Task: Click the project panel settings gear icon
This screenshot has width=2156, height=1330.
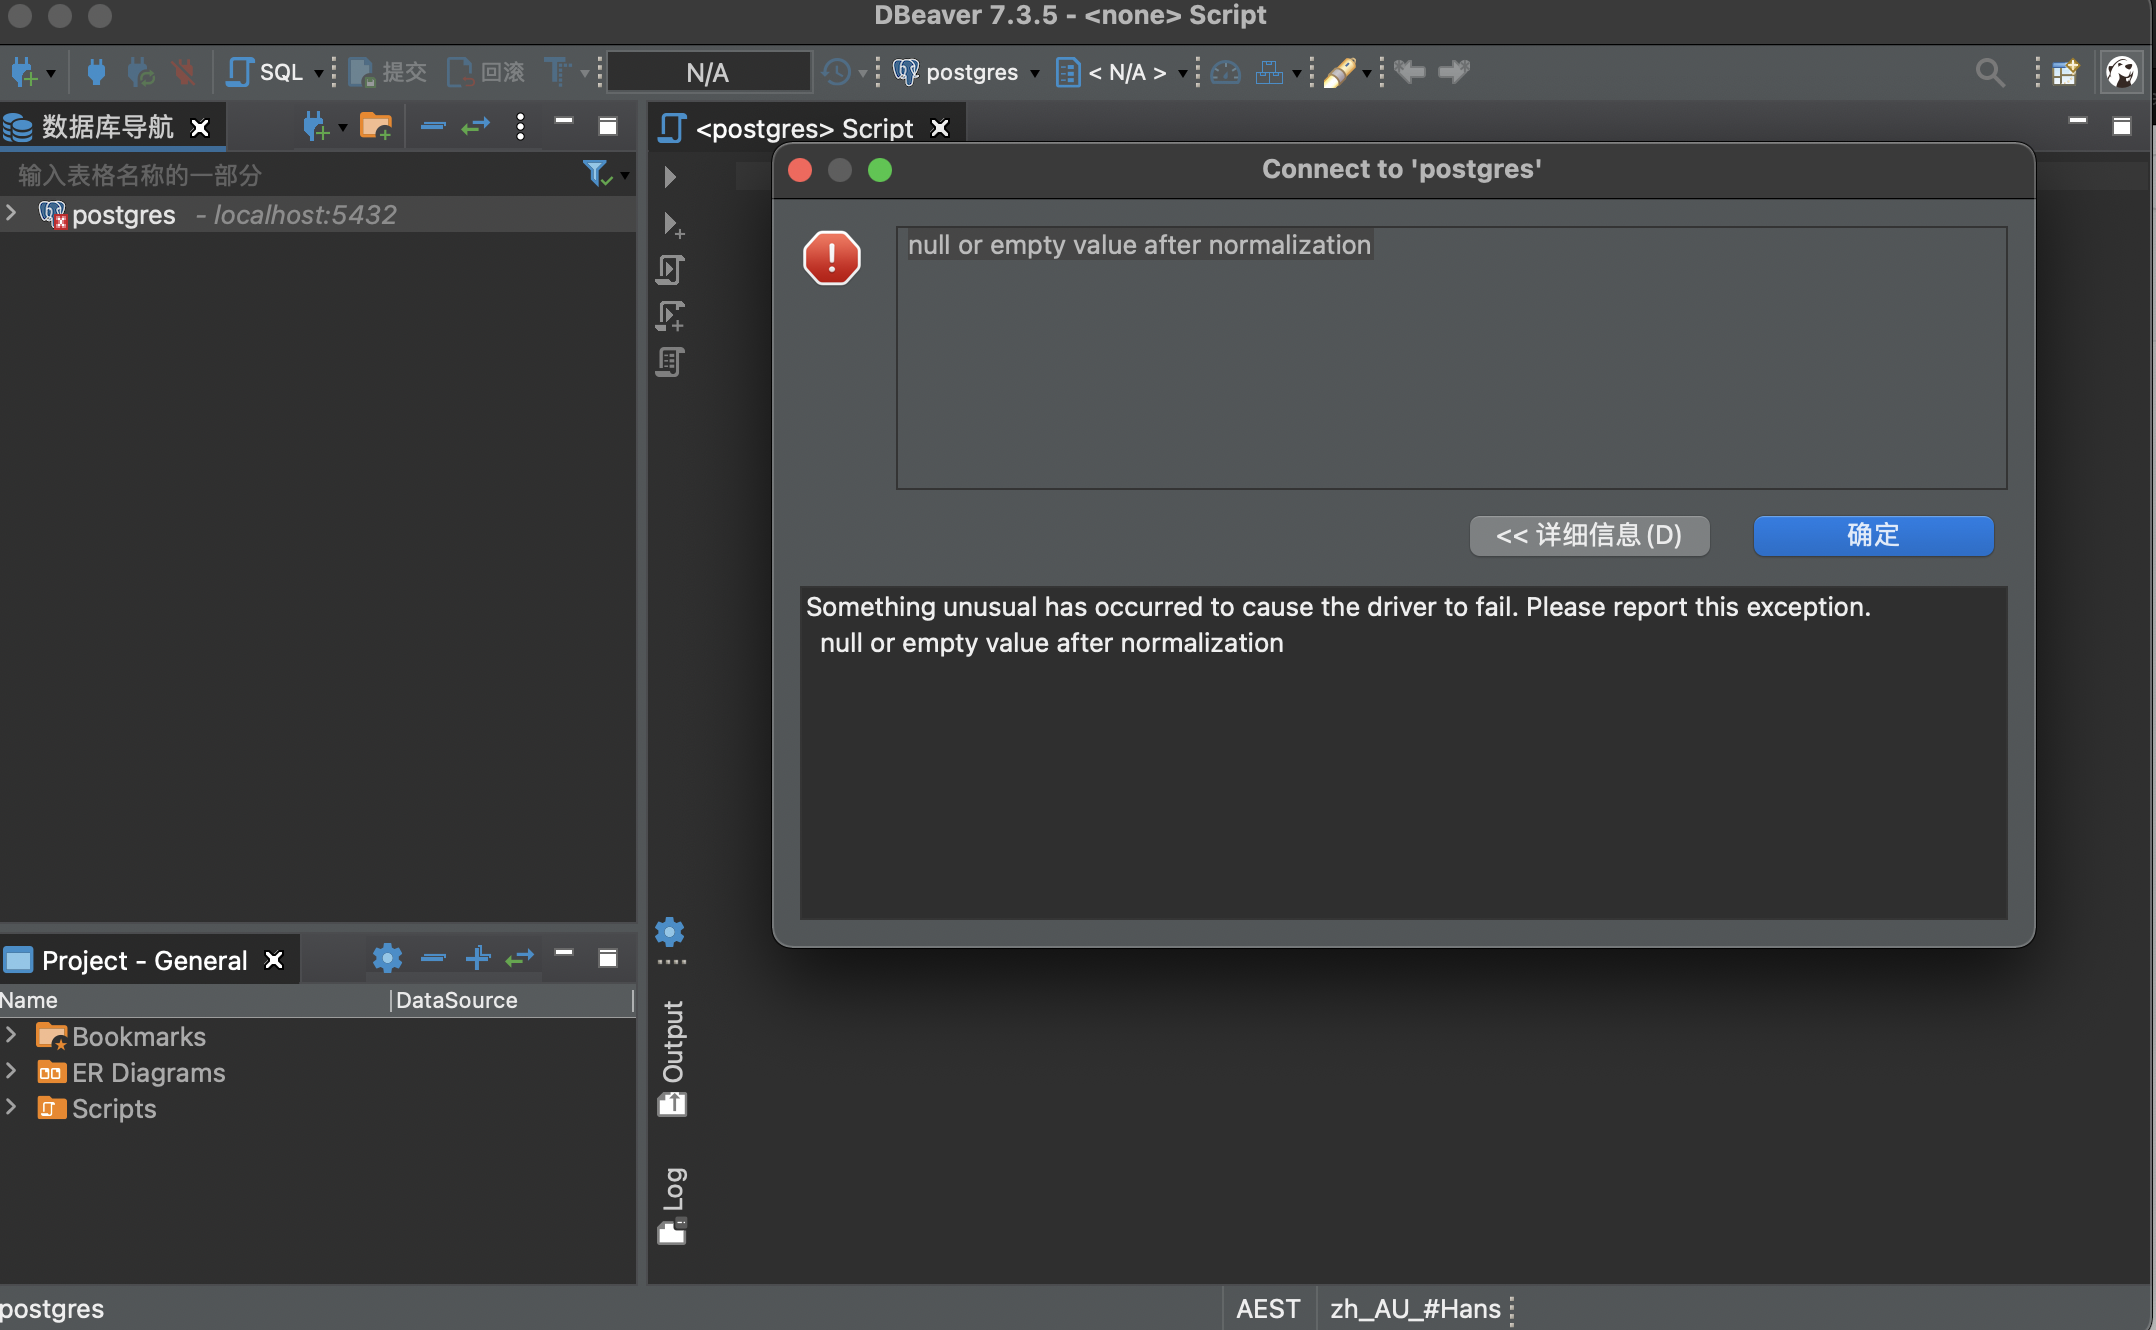Action: click(x=387, y=958)
